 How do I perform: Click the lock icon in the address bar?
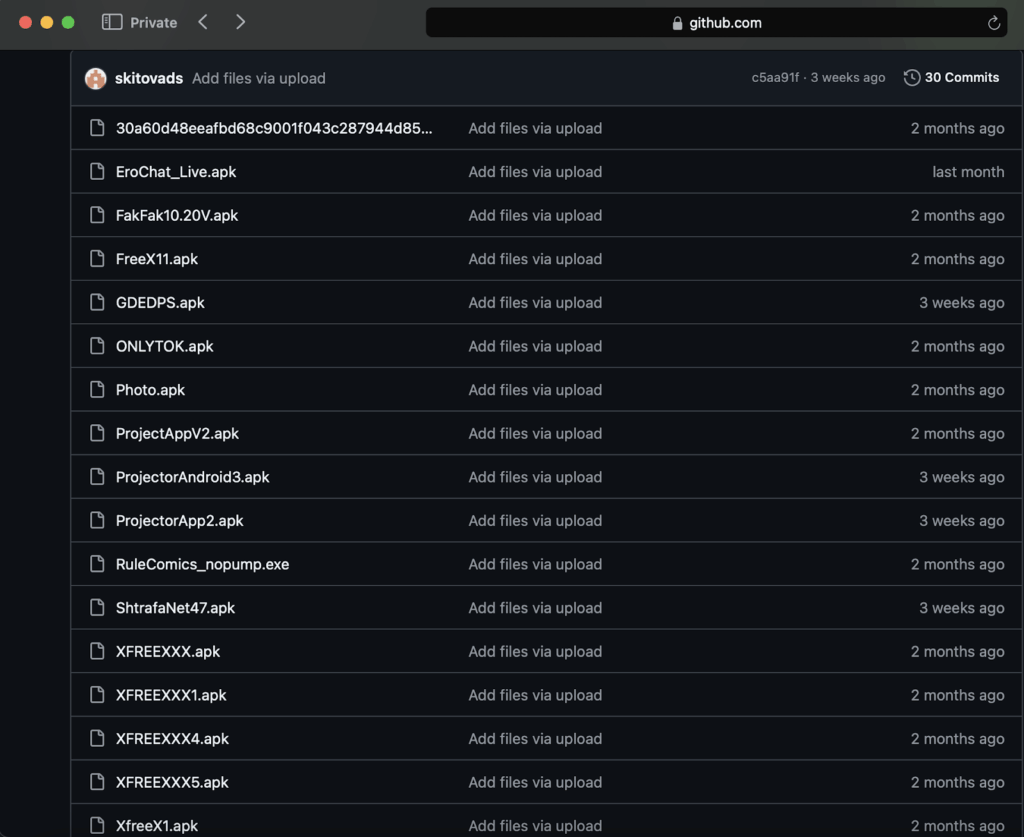click(x=677, y=24)
